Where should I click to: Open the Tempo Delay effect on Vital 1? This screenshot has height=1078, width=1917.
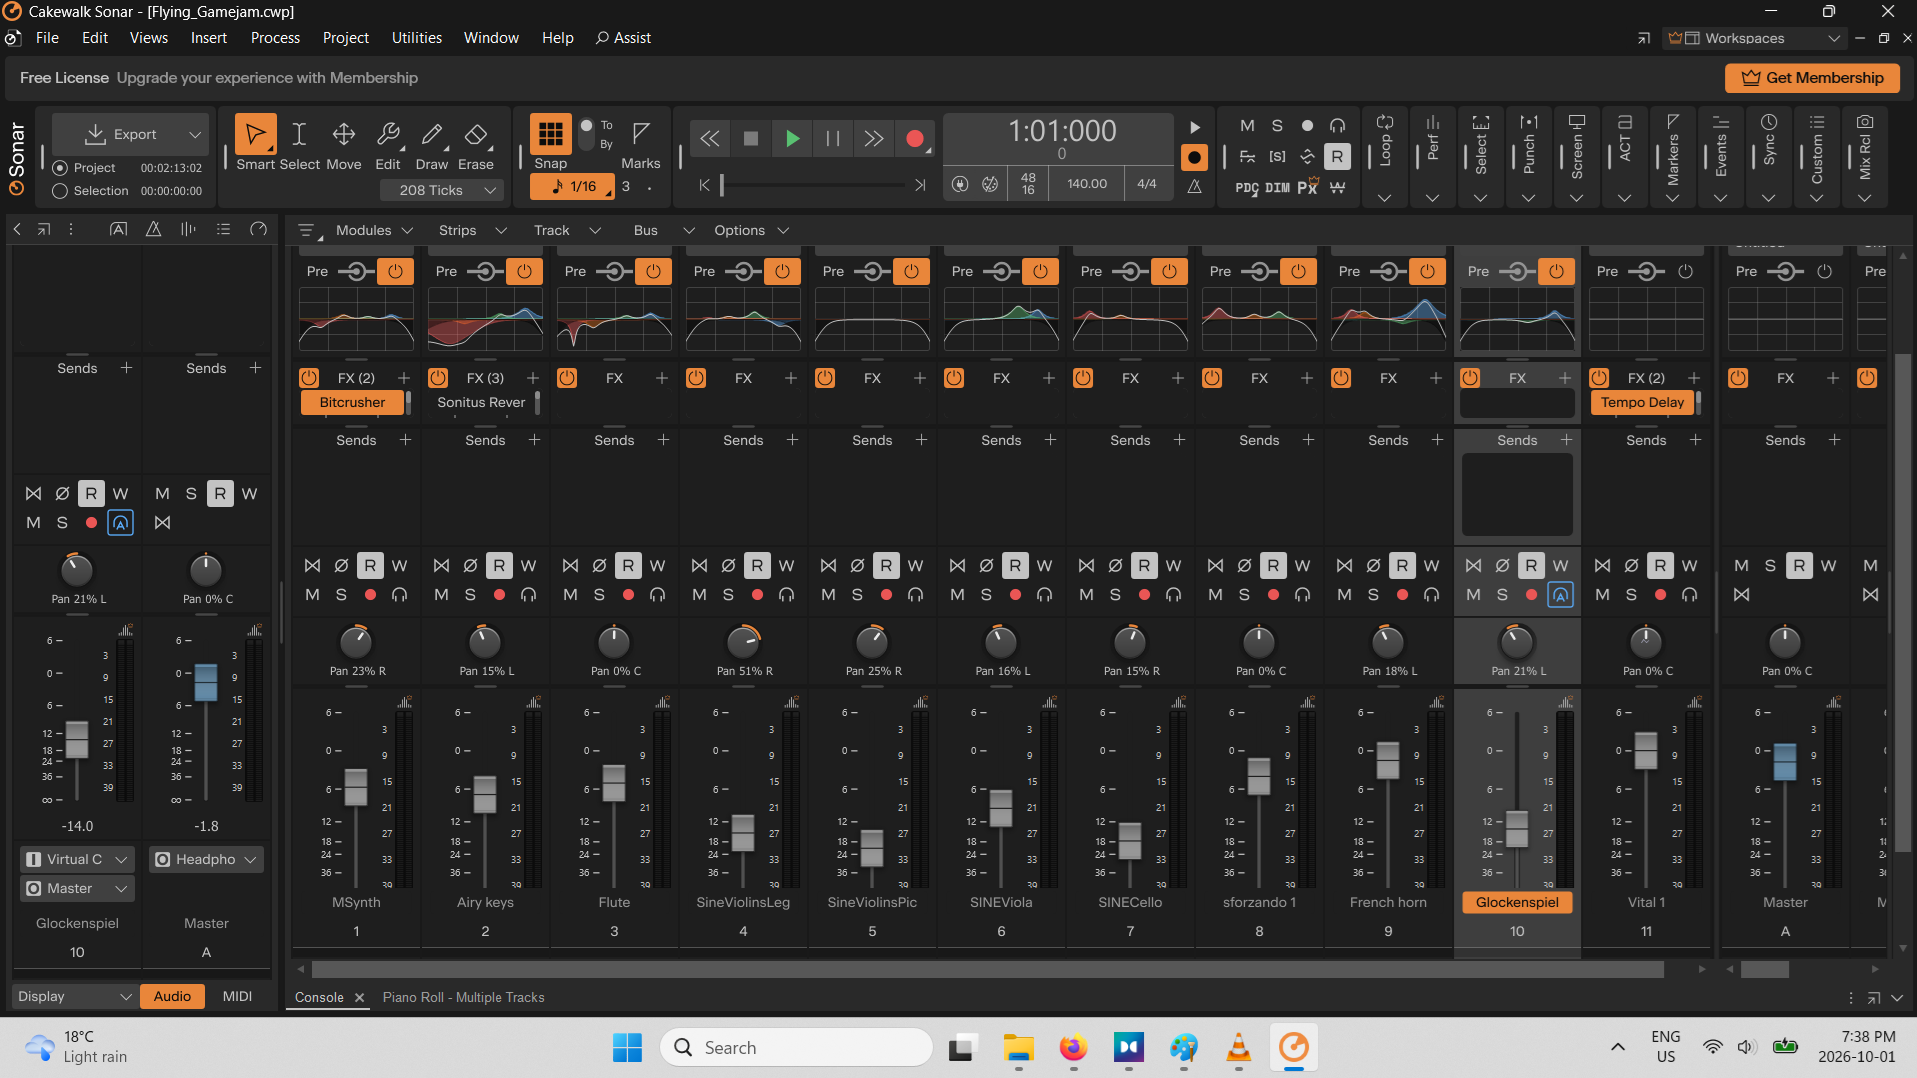(x=1641, y=403)
